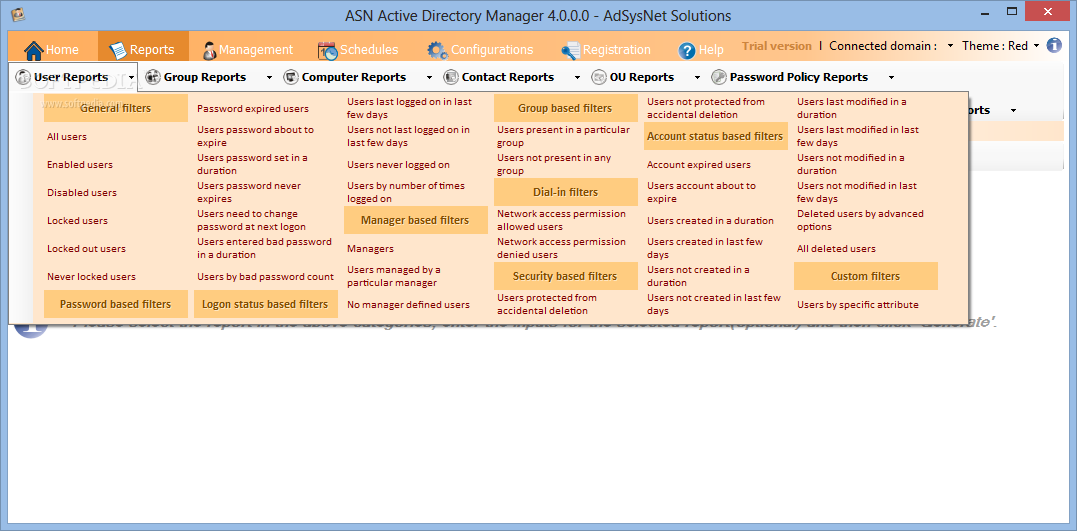Viewport: 1077px width, 531px height.
Task: Expand the OU Reports dropdown arrow
Action: (697, 78)
